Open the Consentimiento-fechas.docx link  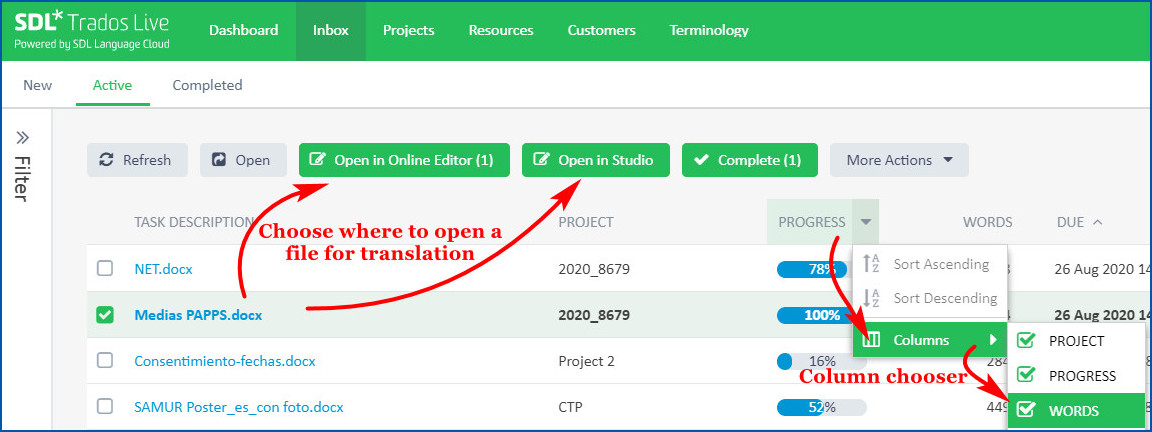click(225, 361)
